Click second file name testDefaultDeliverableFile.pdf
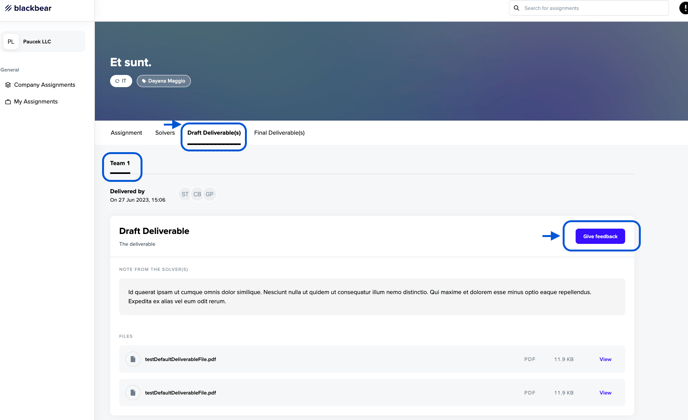This screenshot has height=420, width=688. 180,392
